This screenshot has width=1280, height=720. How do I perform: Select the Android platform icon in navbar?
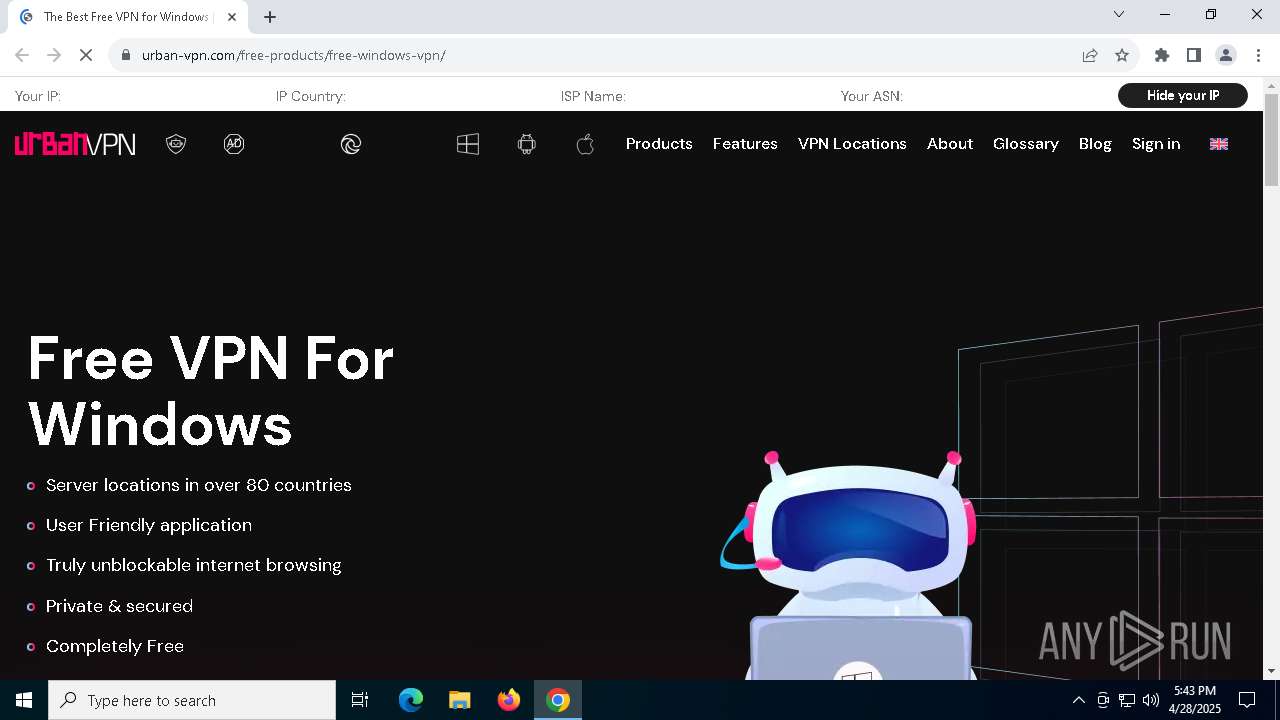click(527, 144)
